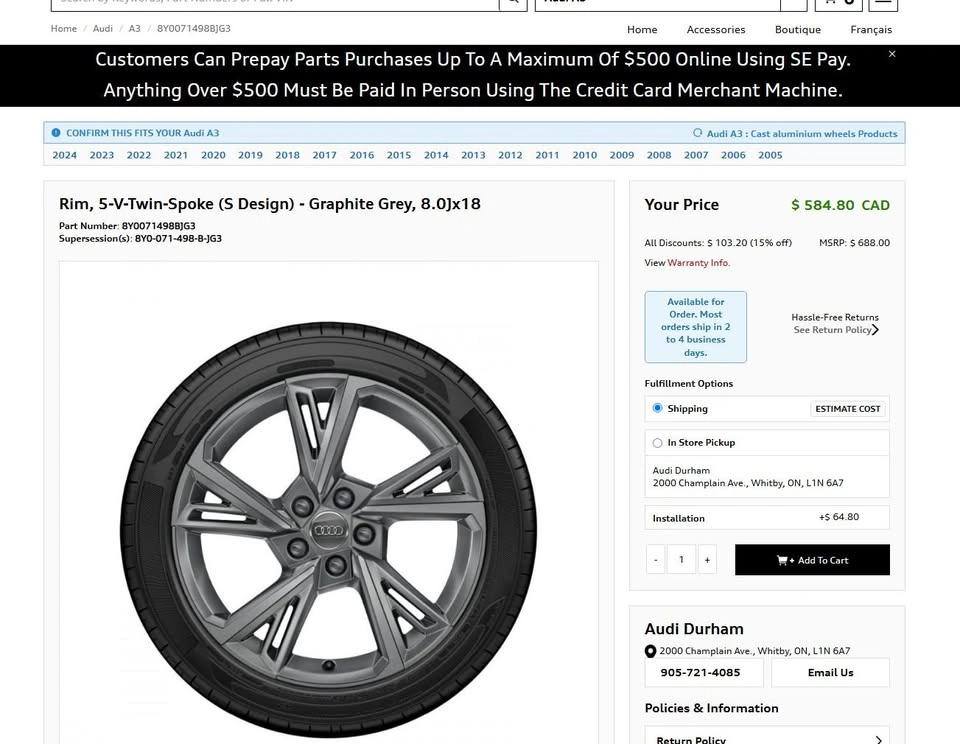Screen dimensions: 960x744
Task: Expand the Return Policy row under Policies
Action: tap(878, 739)
